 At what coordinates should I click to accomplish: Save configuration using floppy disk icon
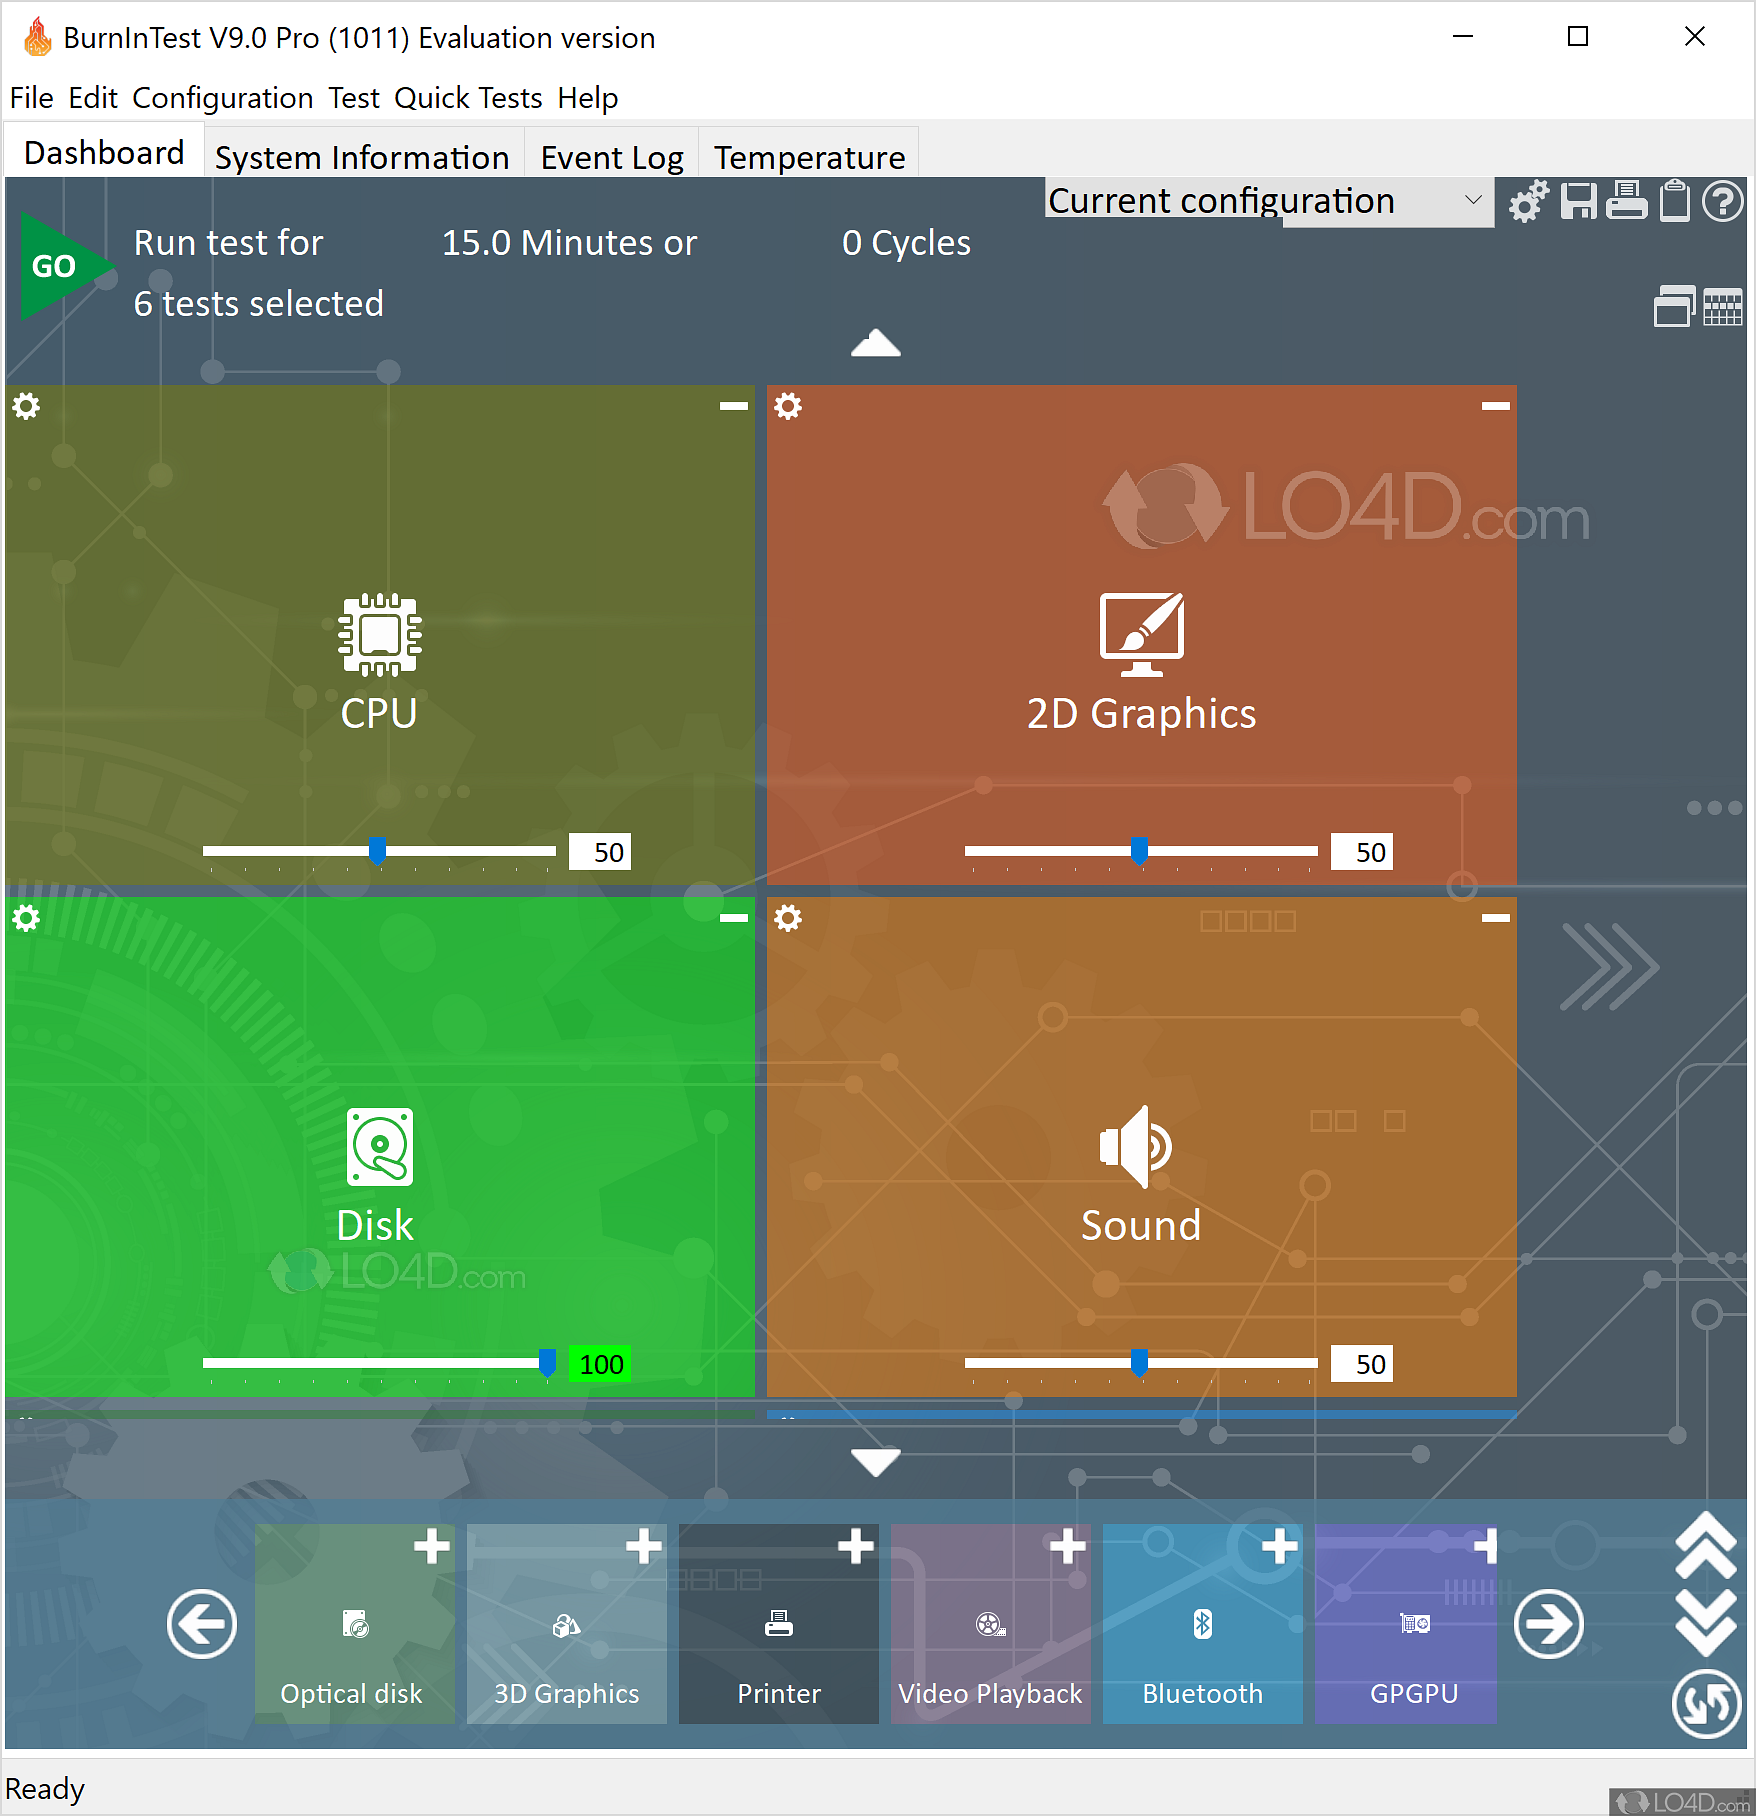pos(1579,201)
